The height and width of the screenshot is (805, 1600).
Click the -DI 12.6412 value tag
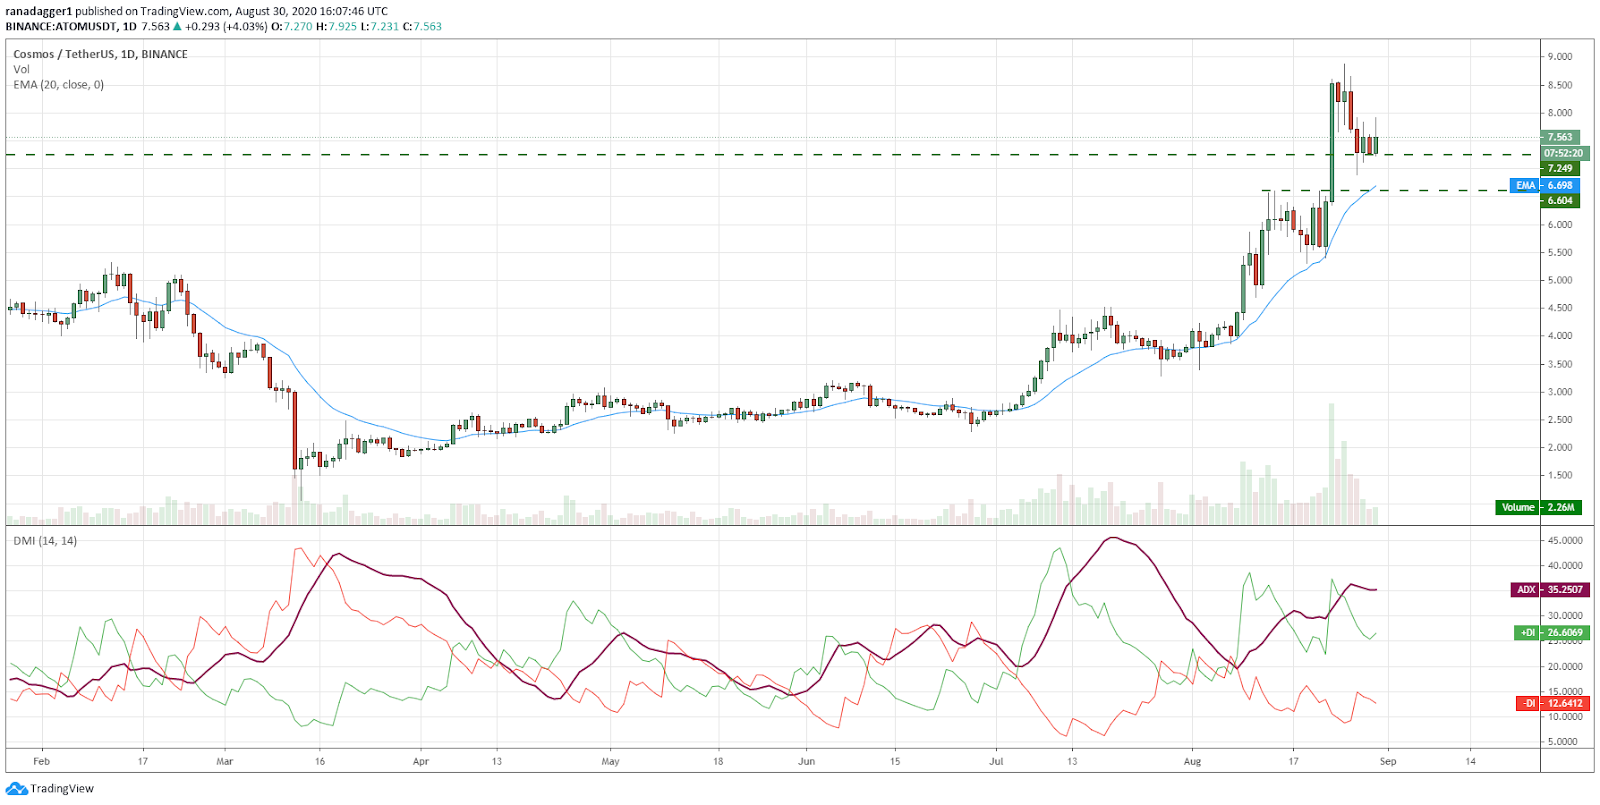coord(1551,703)
